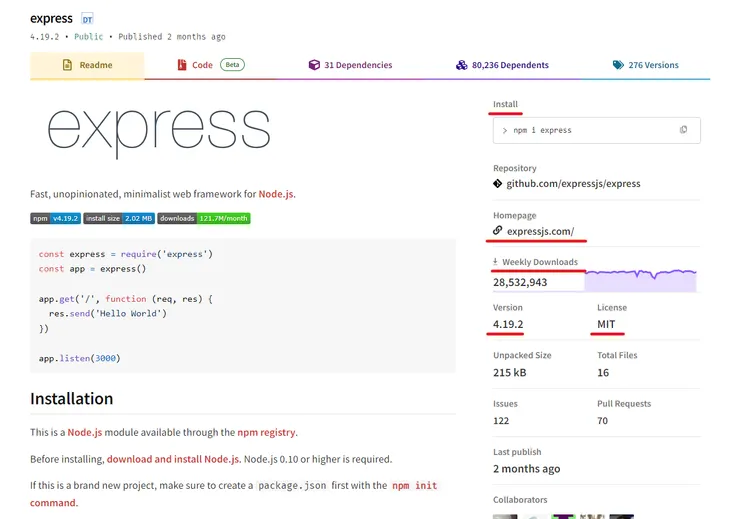
Task: Click the red Code file icon
Action: point(182,65)
